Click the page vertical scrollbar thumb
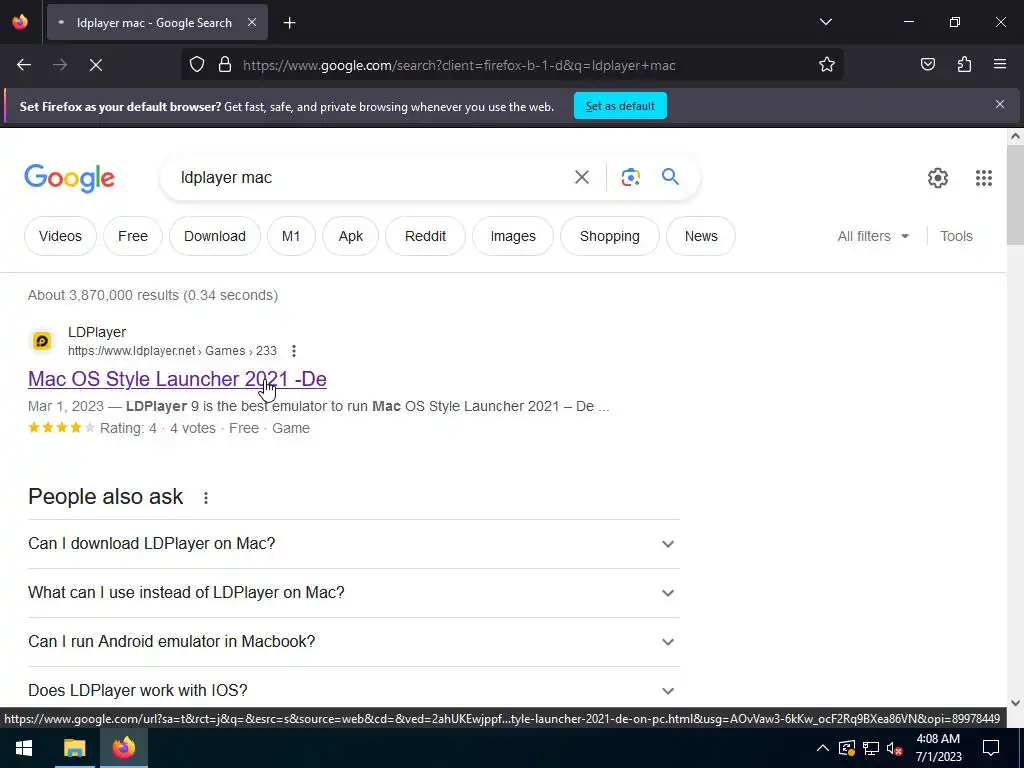This screenshot has width=1024, height=768. tap(1015, 195)
